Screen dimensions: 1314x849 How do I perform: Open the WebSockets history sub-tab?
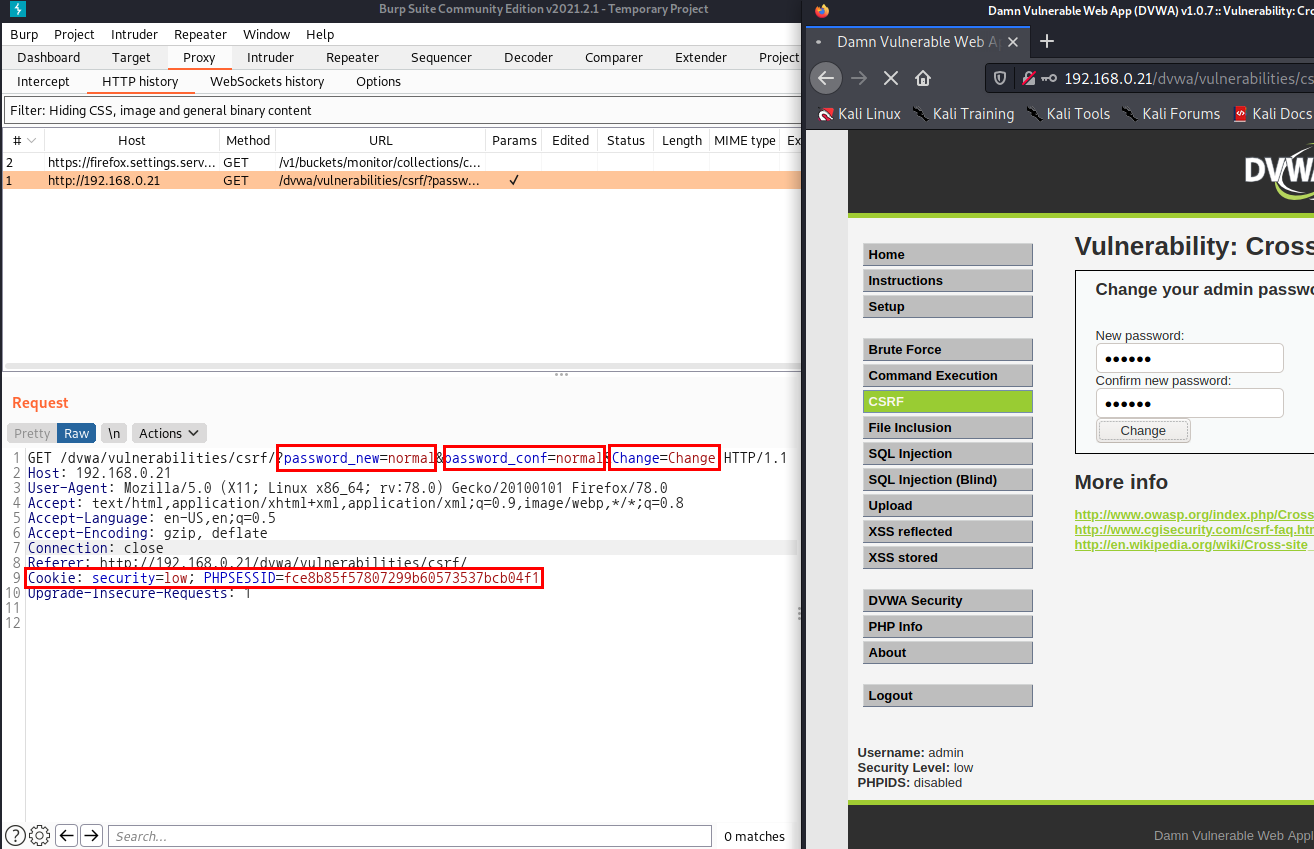tap(267, 81)
